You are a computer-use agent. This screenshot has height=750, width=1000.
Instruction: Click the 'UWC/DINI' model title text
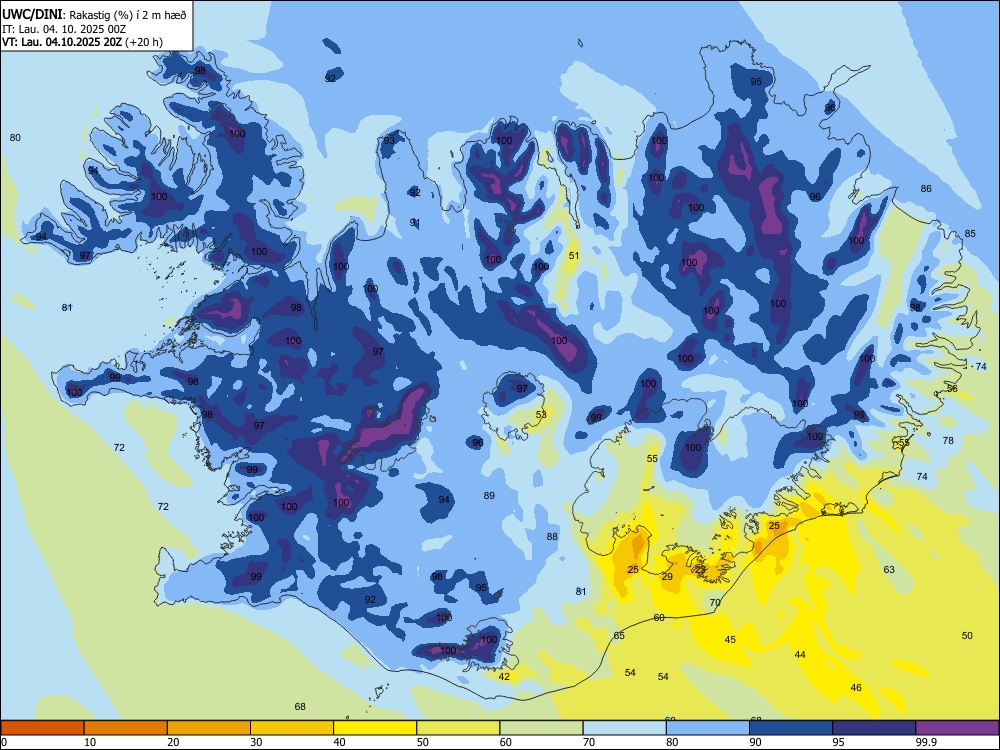pyautogui.click(x=32, y=15)
